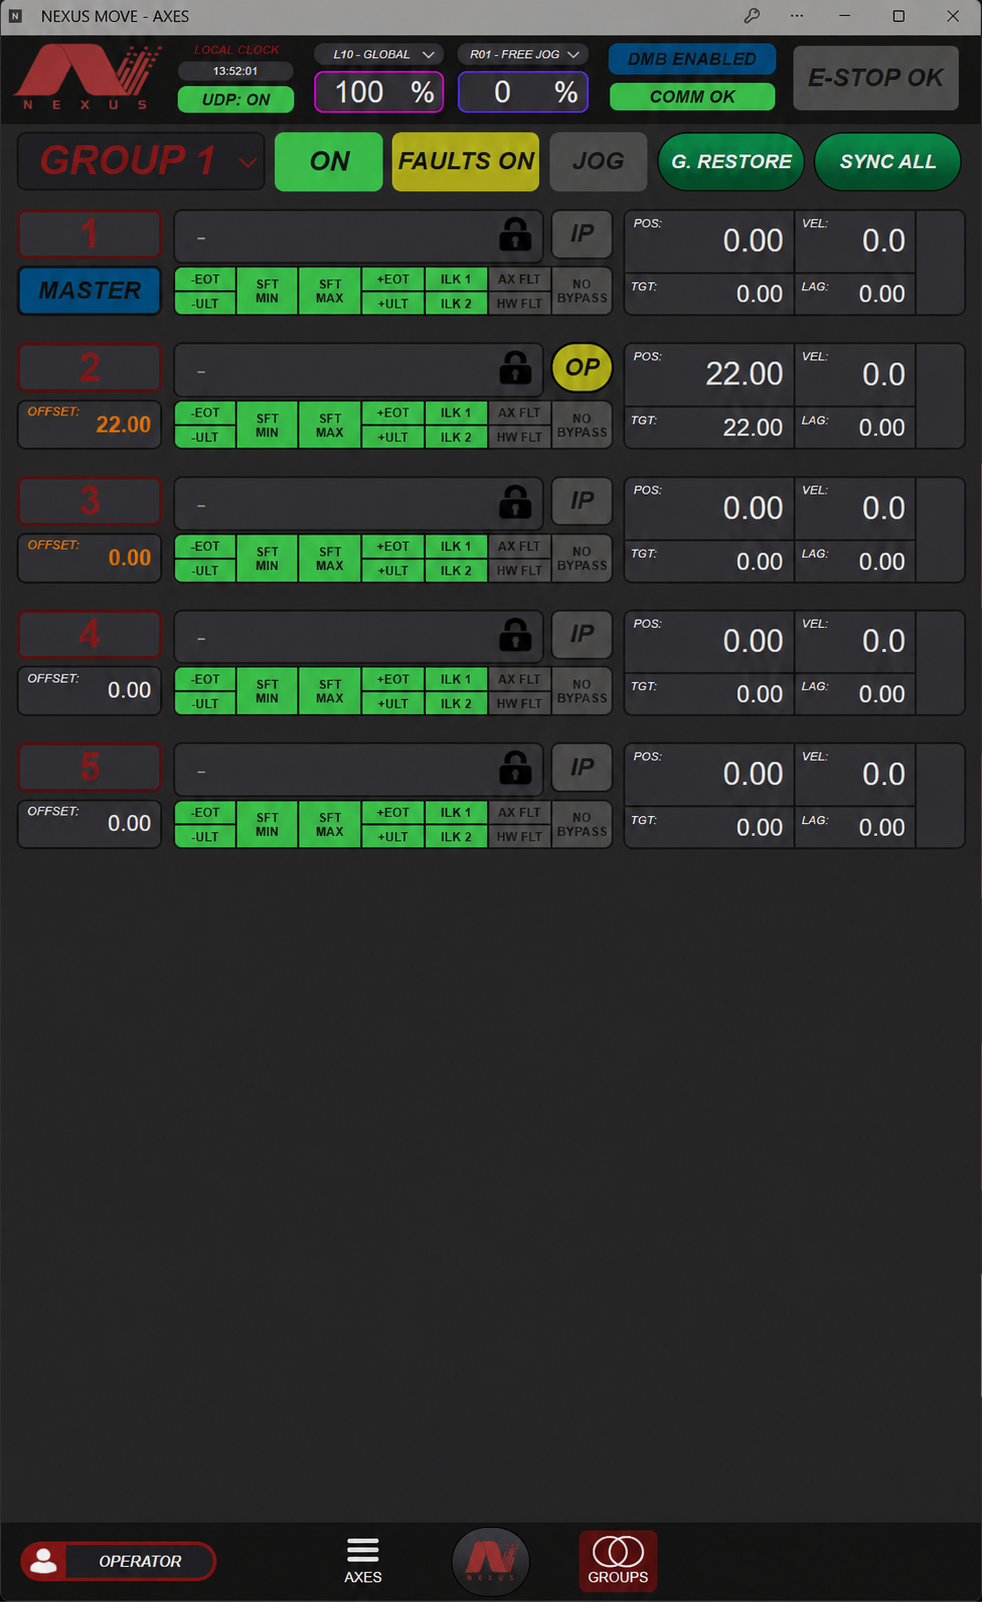Click the lock icon on axis 4
This screenshot has height=1602, width=982.
(x=515, y=635)
